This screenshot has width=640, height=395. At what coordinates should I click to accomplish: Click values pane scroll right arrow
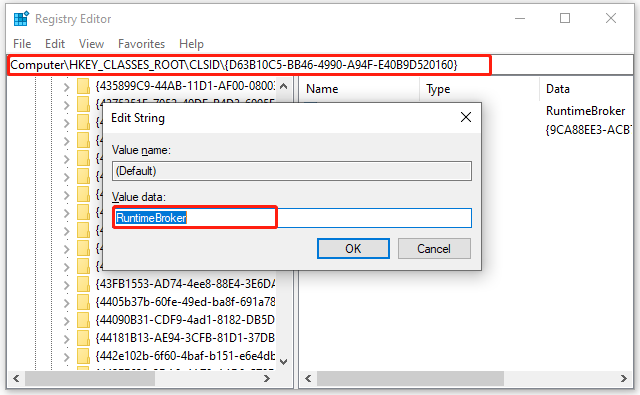tap(624, 379)
